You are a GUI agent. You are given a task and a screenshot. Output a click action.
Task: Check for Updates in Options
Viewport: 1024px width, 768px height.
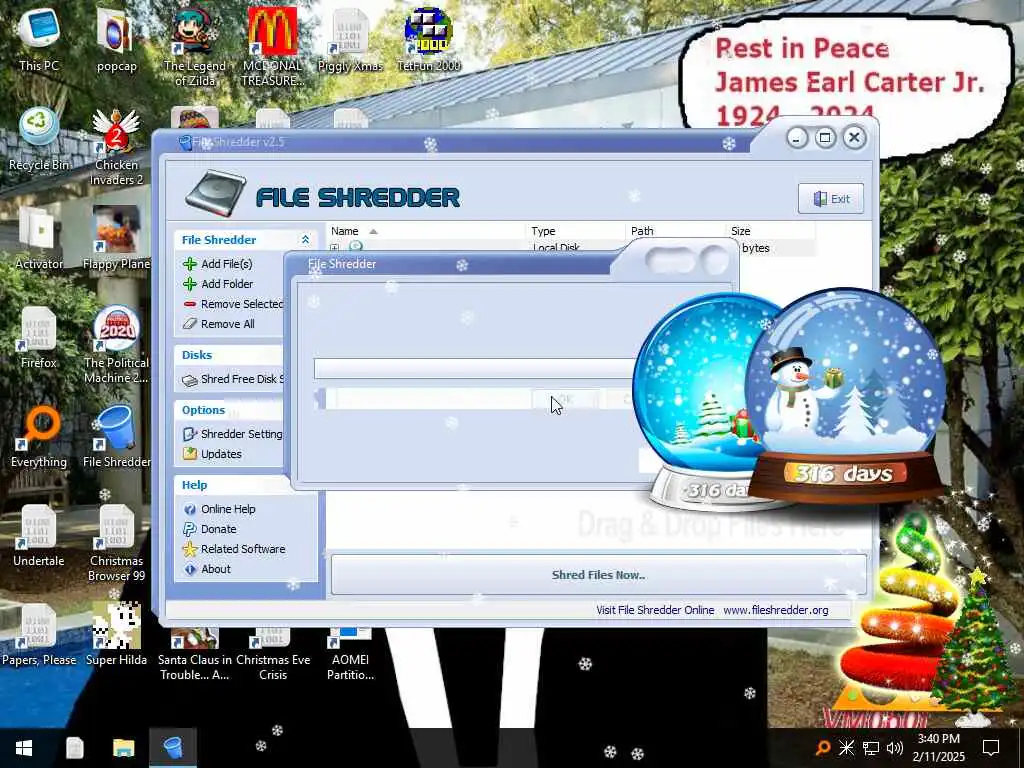coord(213,454)
